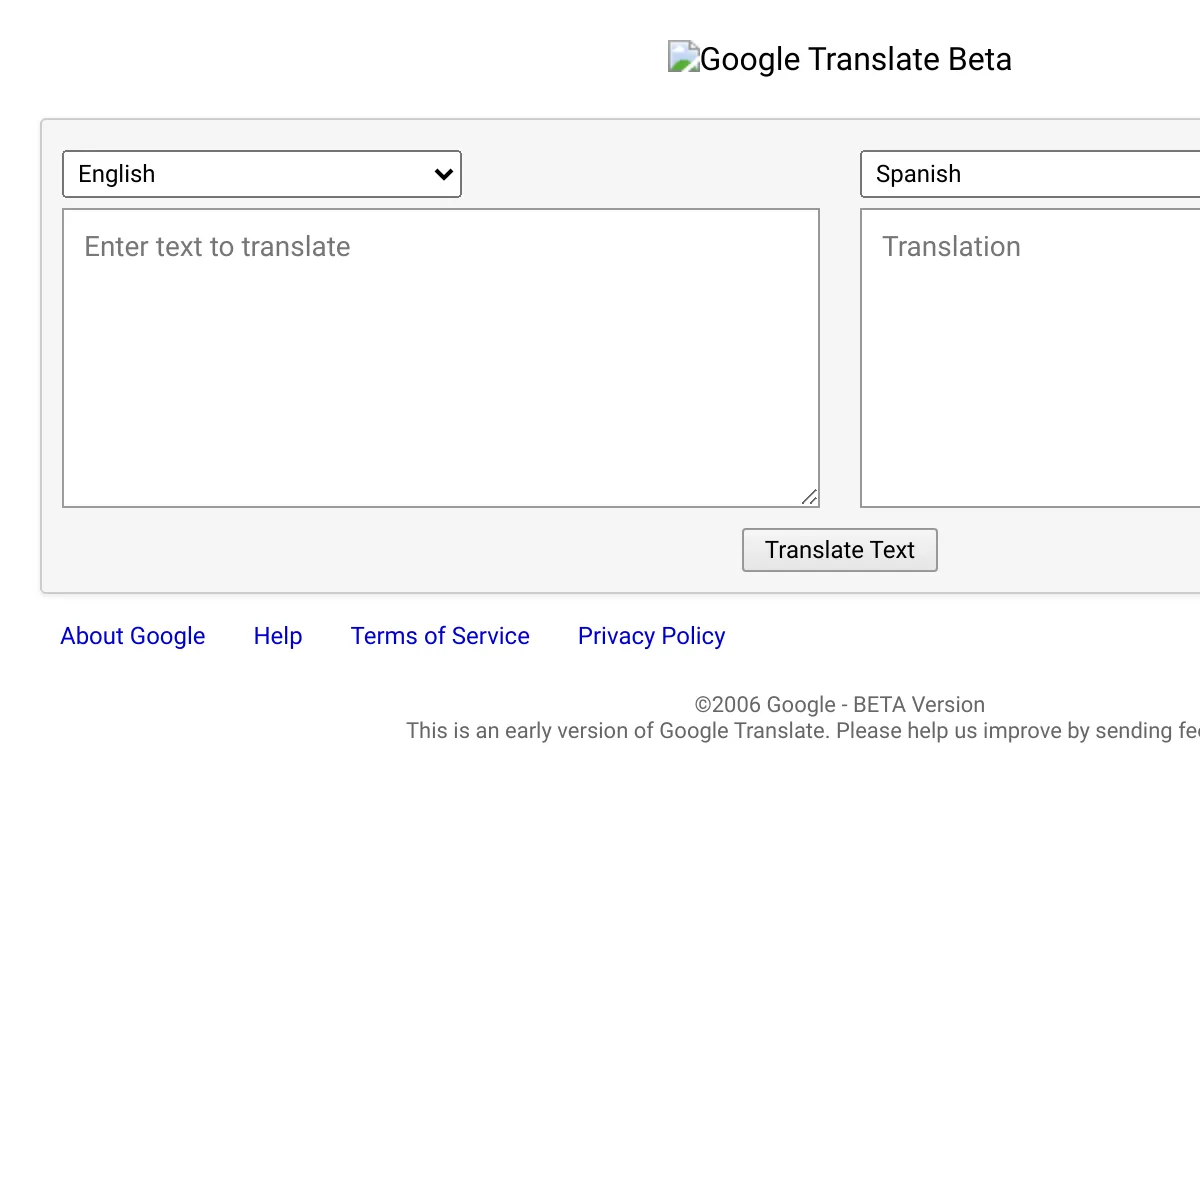Open the Privacy Policy
1200x1200 pixels.
point(651,636)
